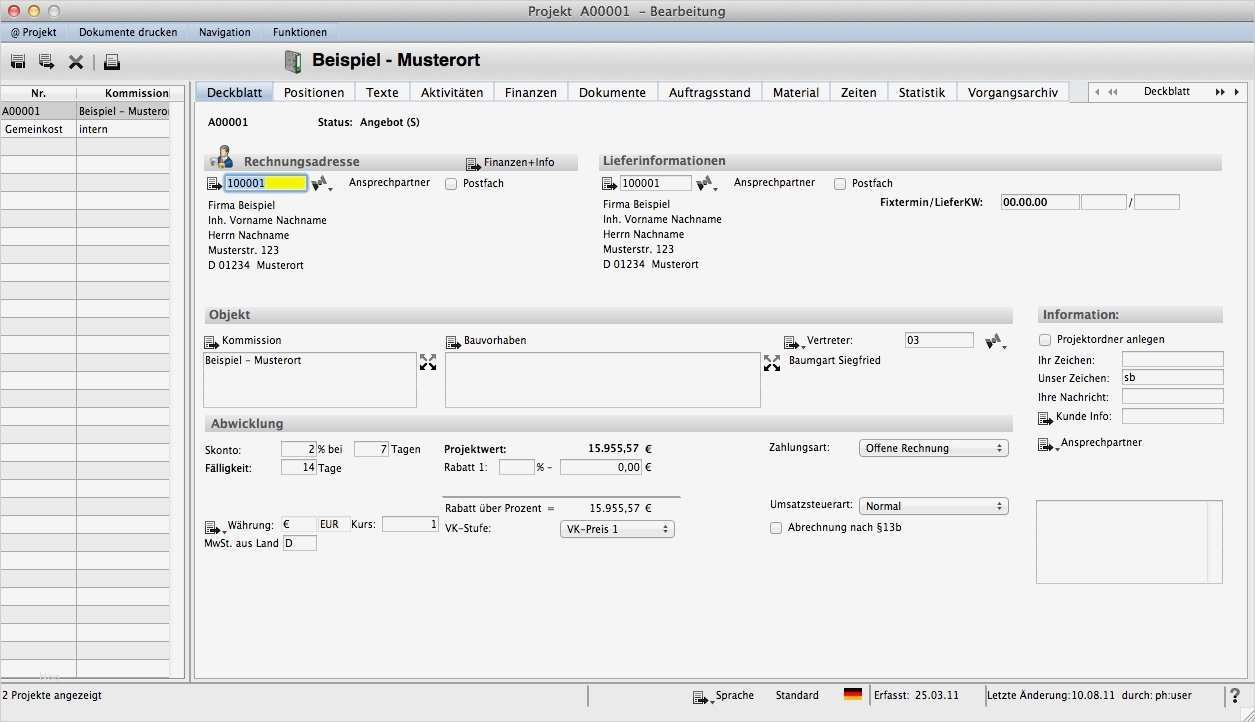Switch to the Positionen tab

[314, 92]
